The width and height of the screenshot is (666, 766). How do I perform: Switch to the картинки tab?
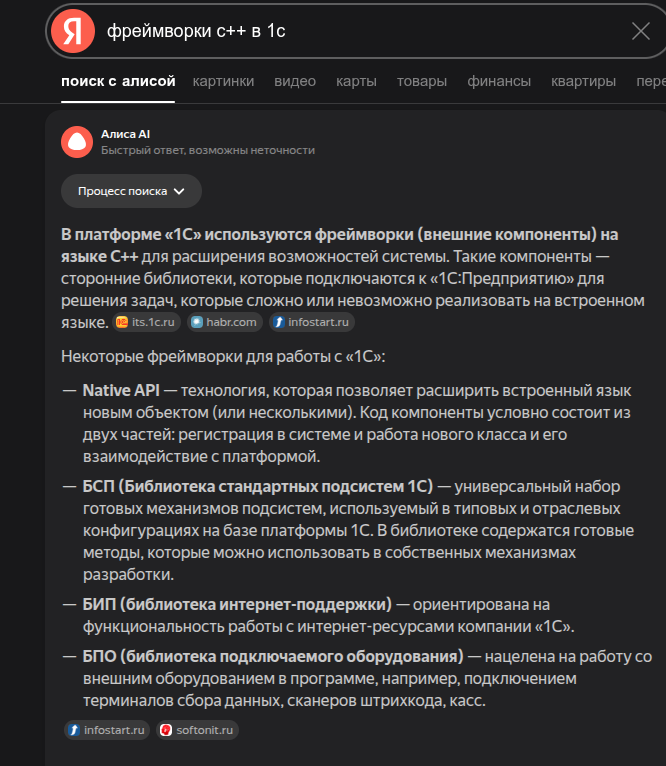point(223,81)
